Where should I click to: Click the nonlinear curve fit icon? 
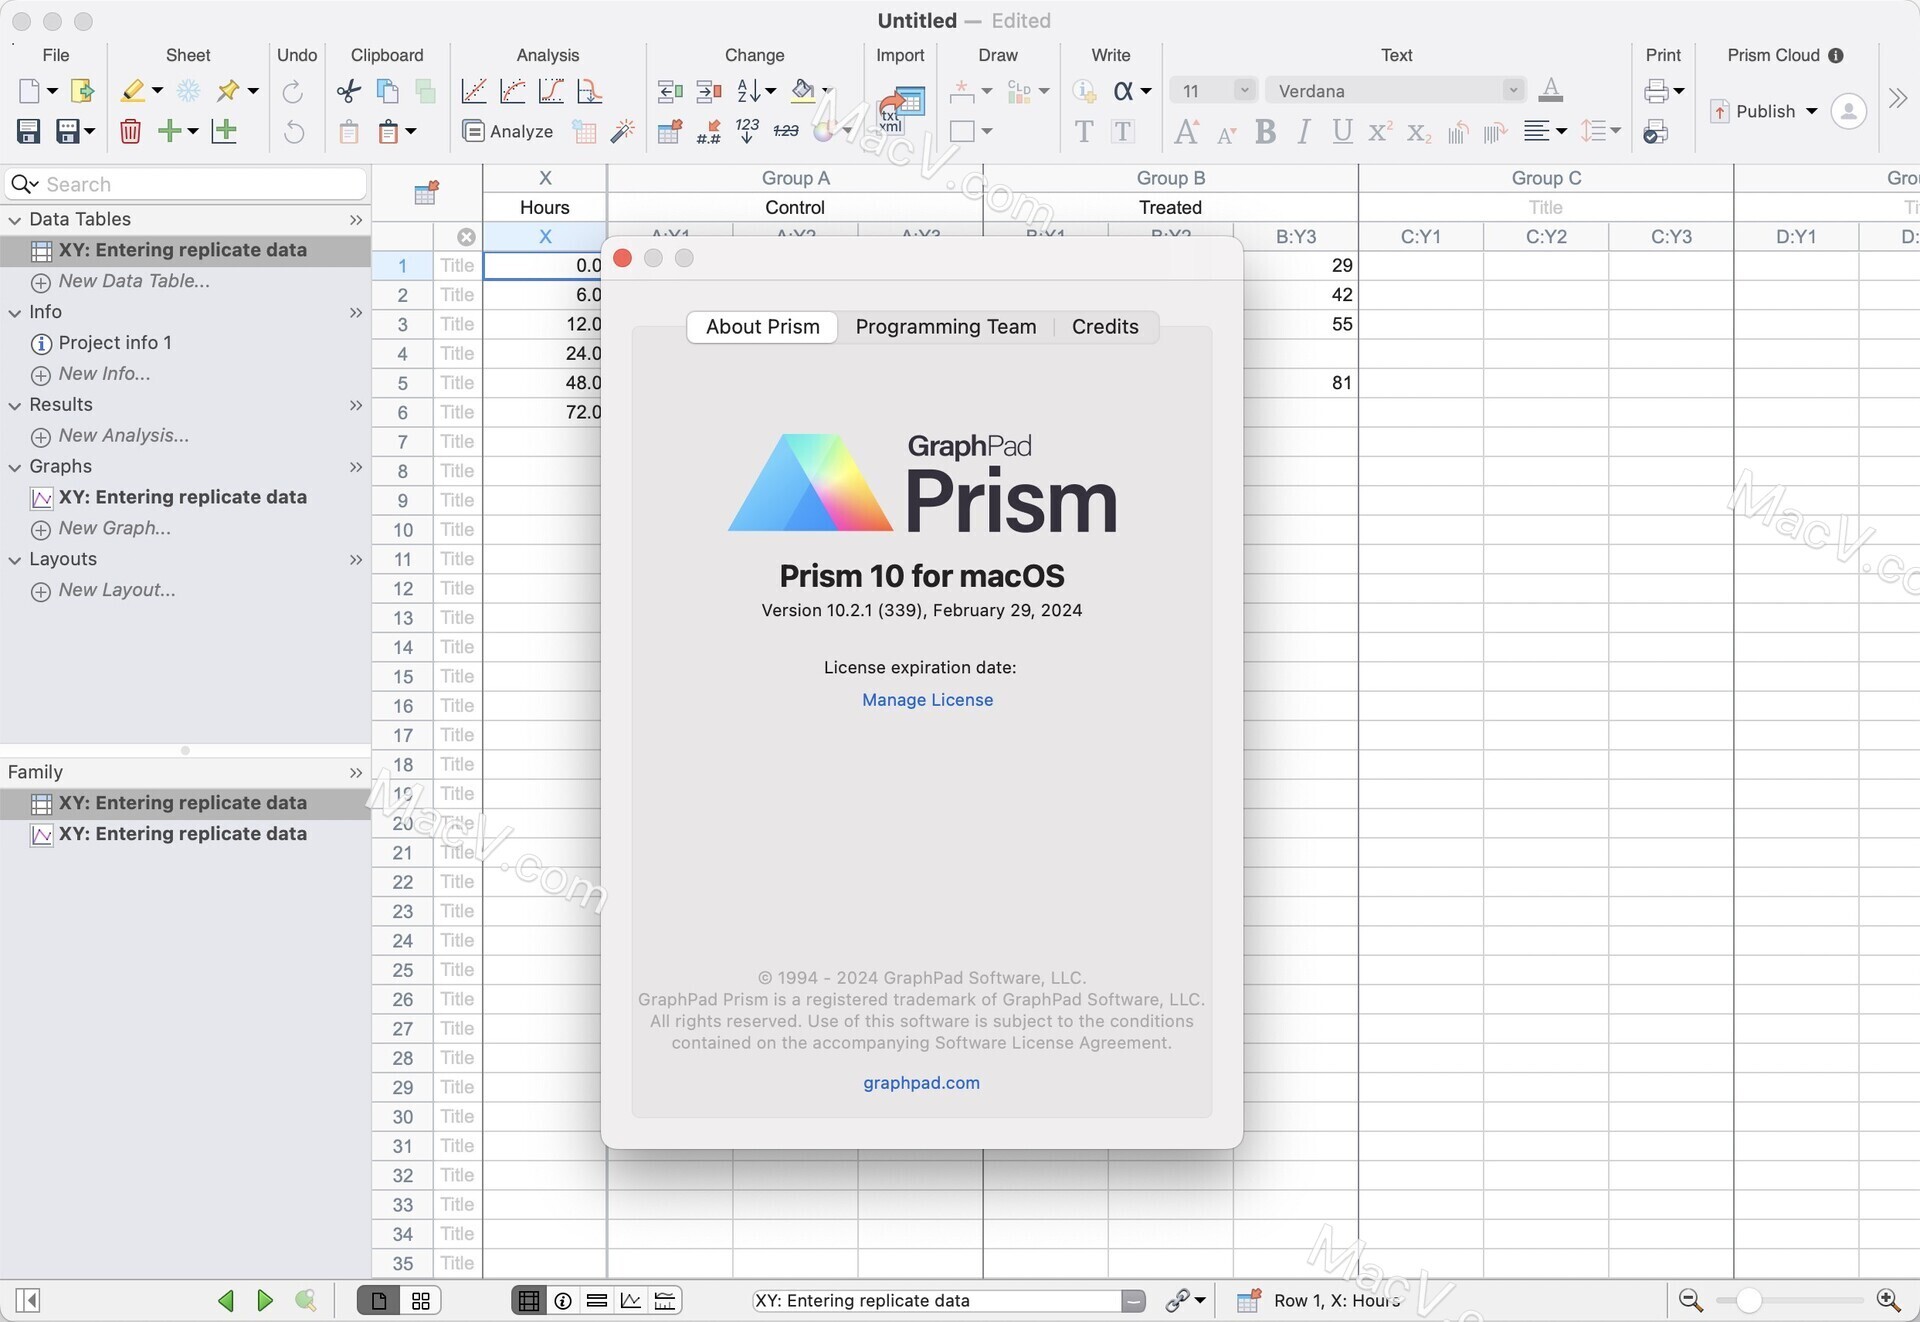[x=513, y=91]
